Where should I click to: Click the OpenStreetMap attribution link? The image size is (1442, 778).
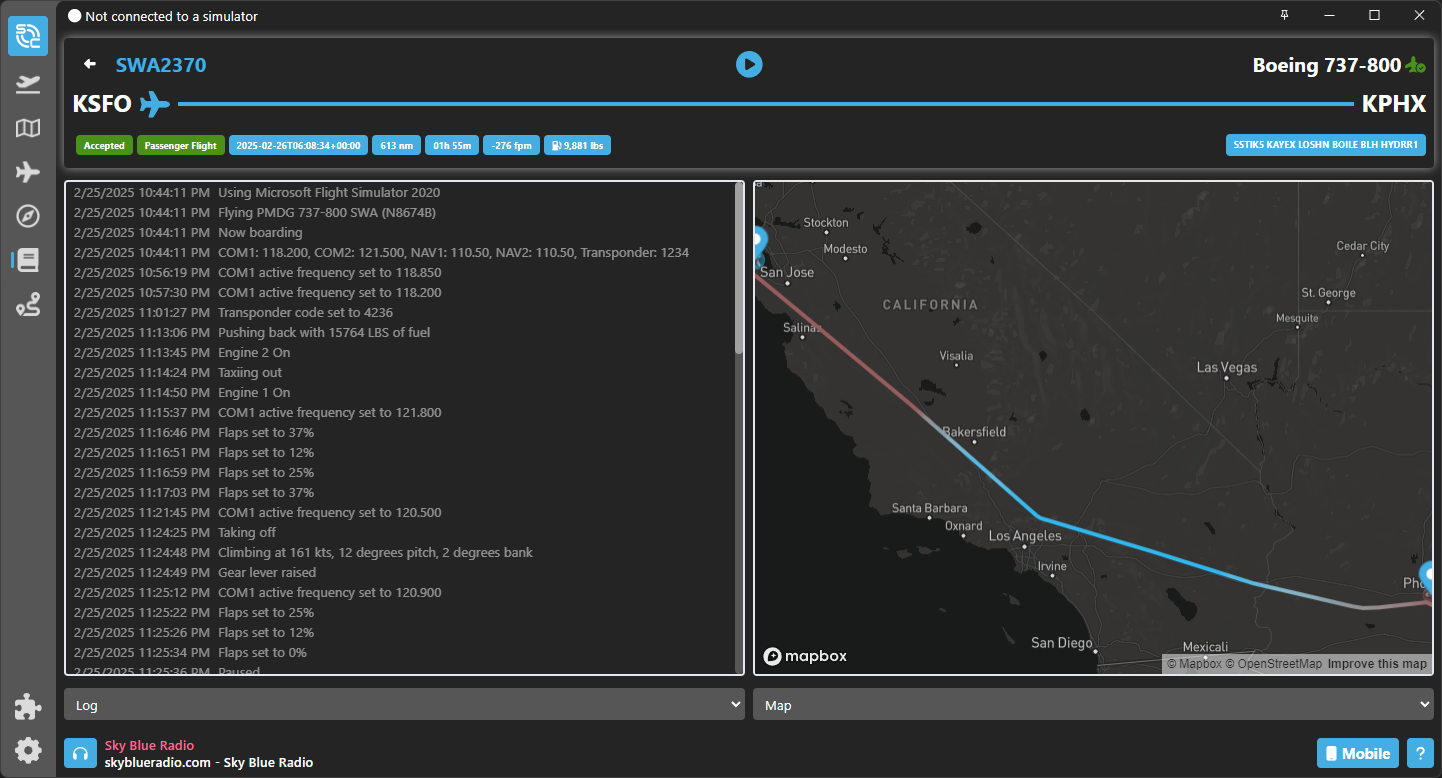1274,664
